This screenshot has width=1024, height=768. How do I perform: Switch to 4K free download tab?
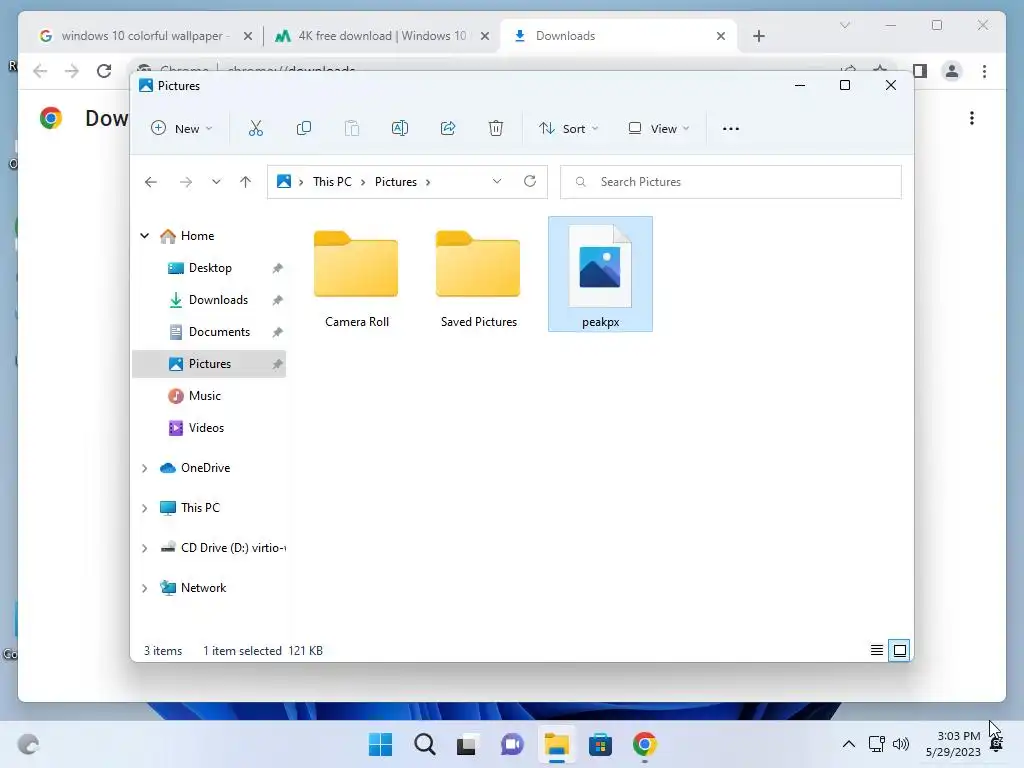(381, 36)
